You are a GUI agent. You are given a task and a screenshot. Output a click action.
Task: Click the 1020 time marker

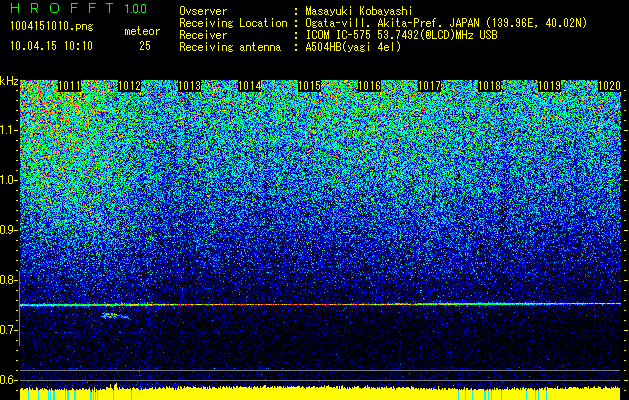click(609, 86)
